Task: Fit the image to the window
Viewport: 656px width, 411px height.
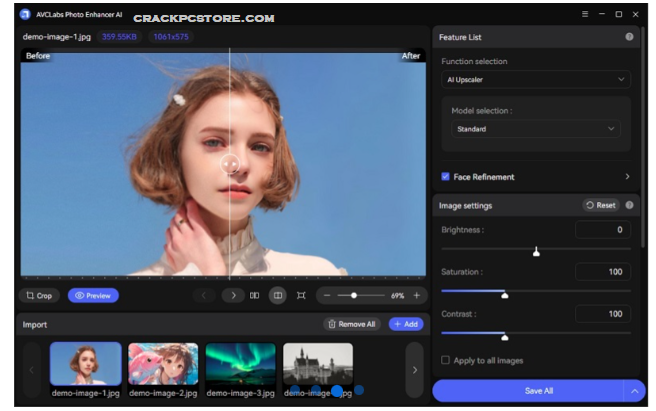Action: point(301,296)
